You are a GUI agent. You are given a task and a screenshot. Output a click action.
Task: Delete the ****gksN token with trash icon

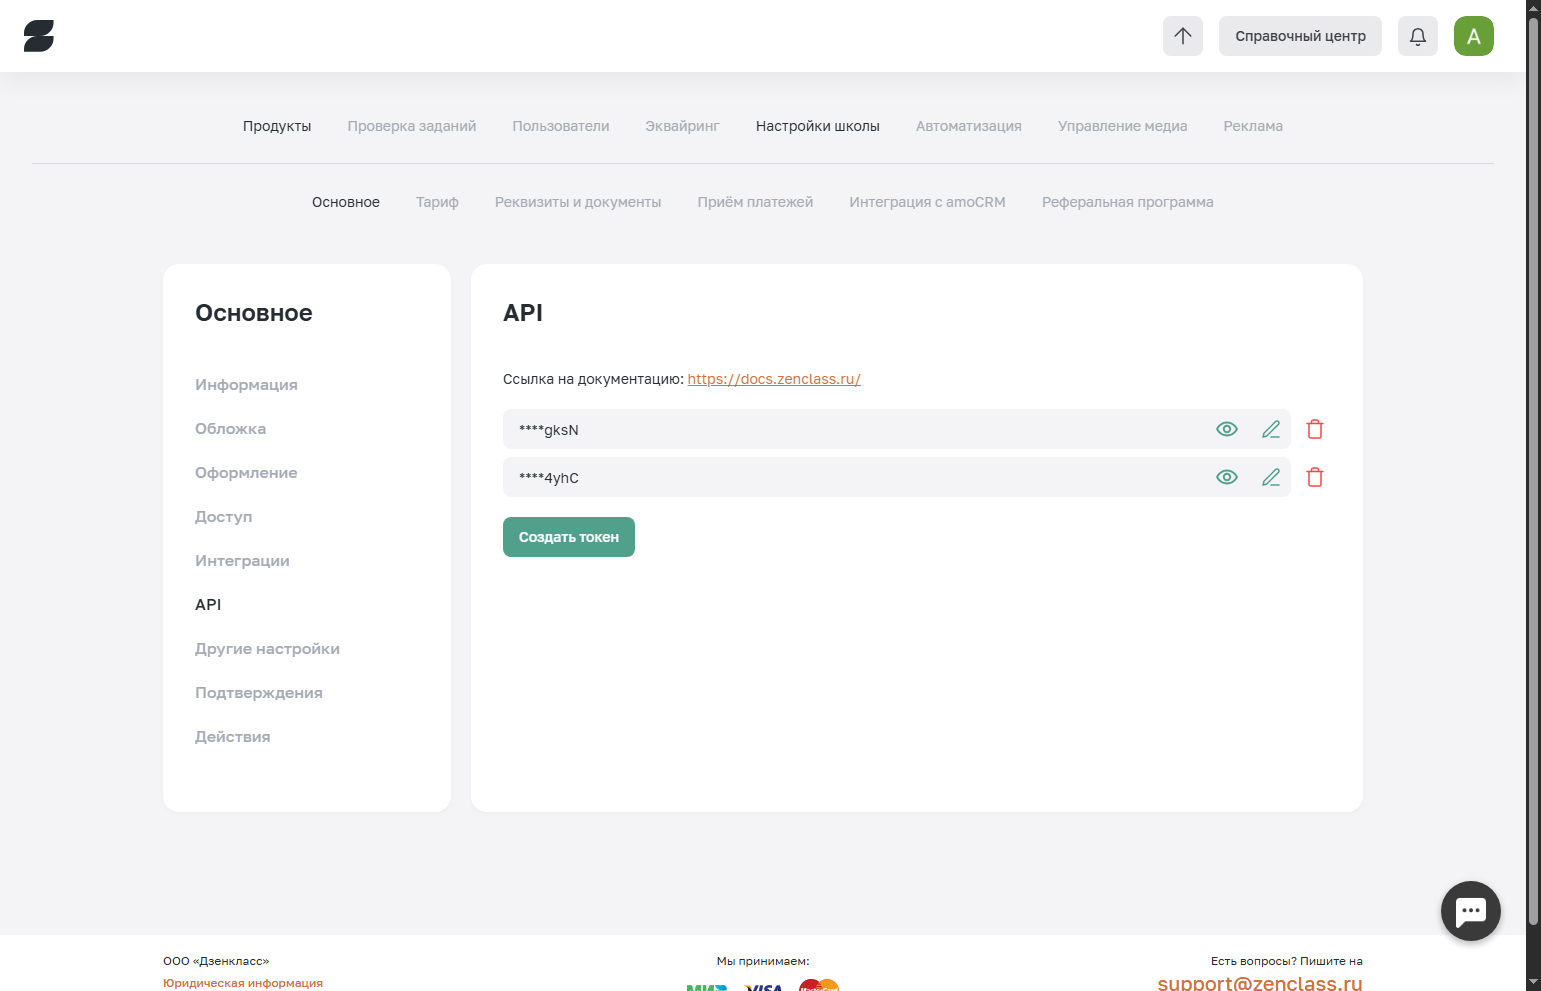1315,429
